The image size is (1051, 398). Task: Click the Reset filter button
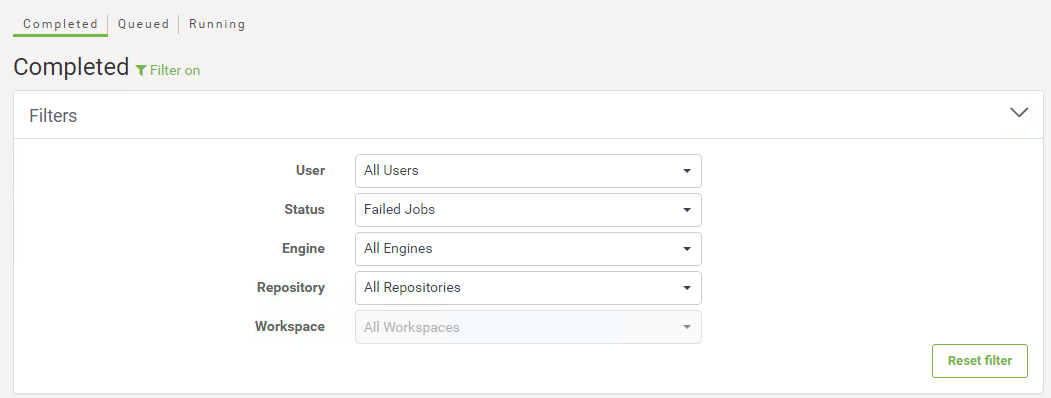pos(979,361)
